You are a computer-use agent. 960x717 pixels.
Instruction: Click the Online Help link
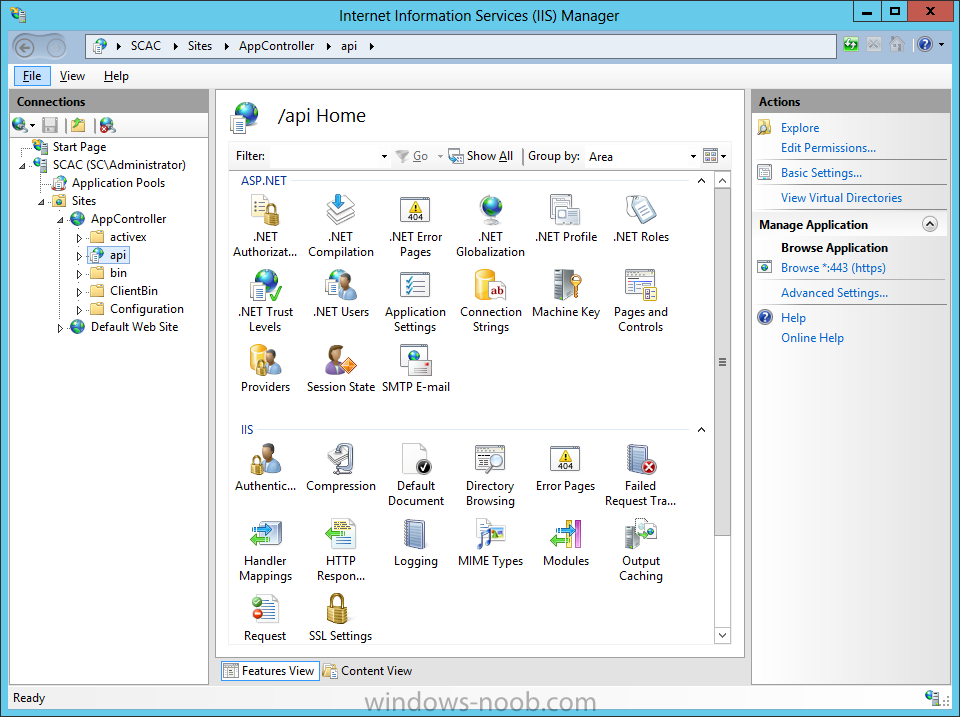pos(812,338)
